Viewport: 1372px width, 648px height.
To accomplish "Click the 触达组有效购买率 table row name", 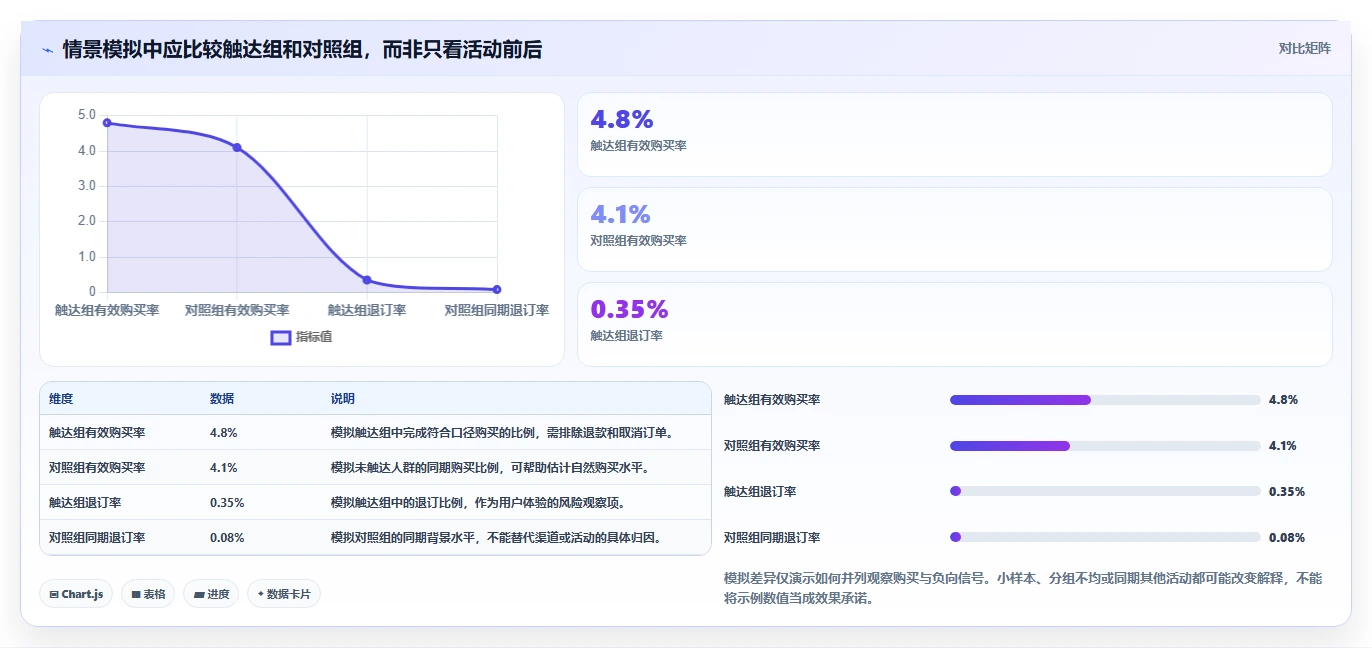I will [97, 433].
